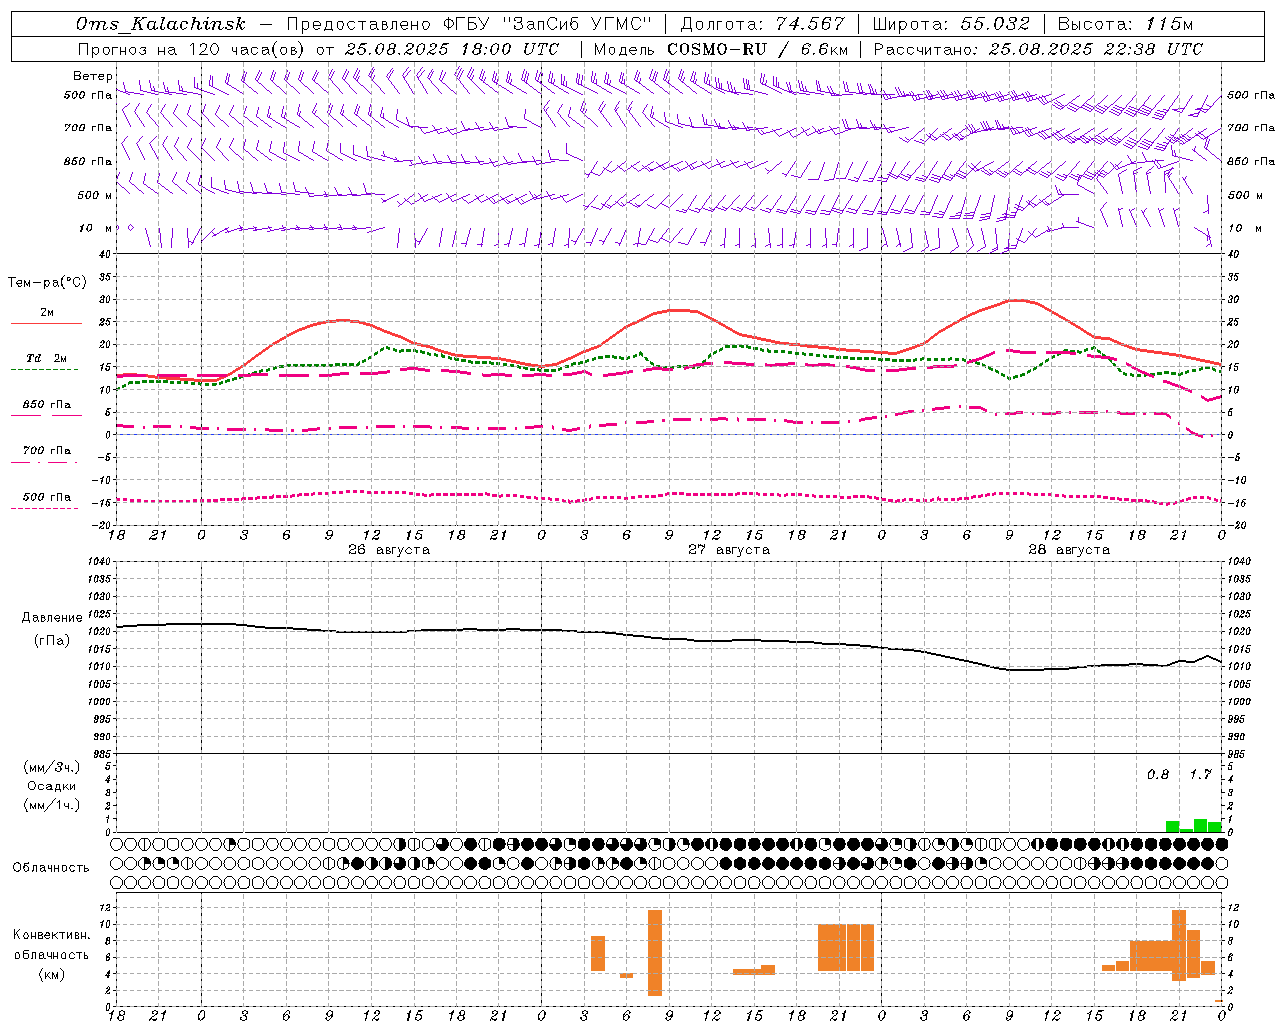The image size is (1280, 1024).
Task: Click the tallest orange convective bar on 28 августа evening
Action: pyautogui.click(x=1179, y=945)
